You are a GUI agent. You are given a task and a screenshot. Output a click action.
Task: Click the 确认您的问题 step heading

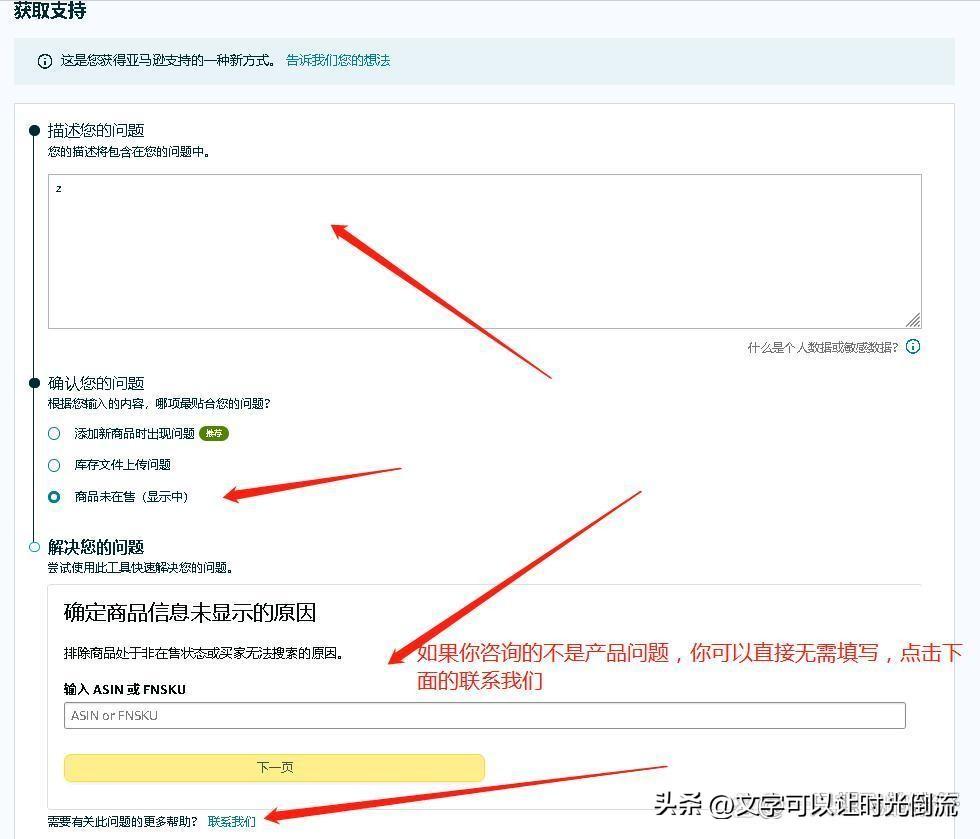96,383
